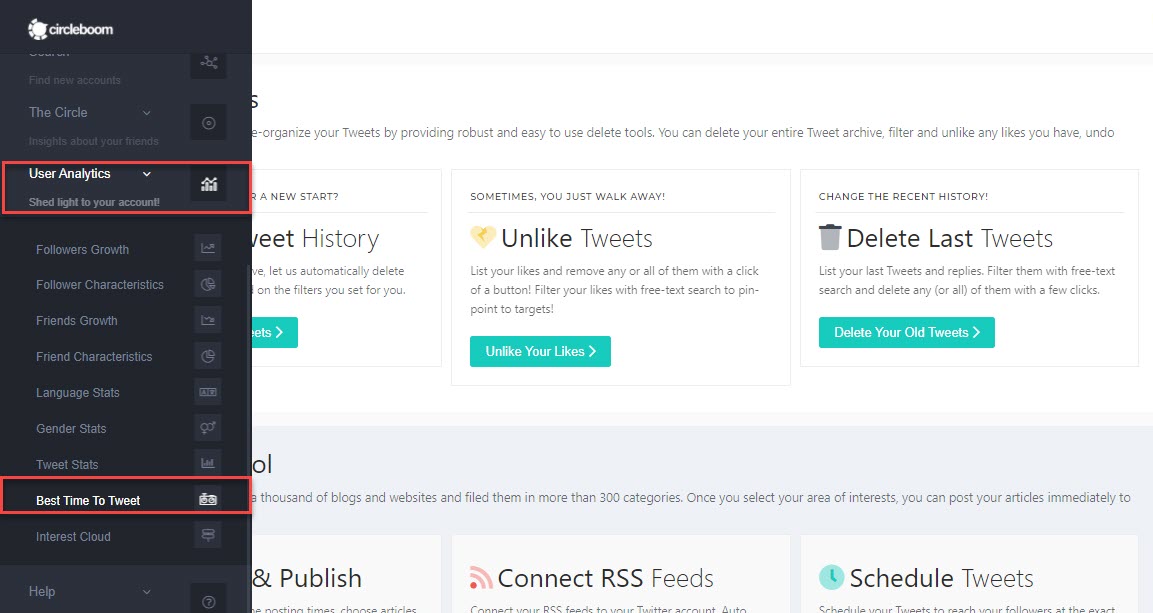Open Gender Stats menu item

tap(71, 429)
